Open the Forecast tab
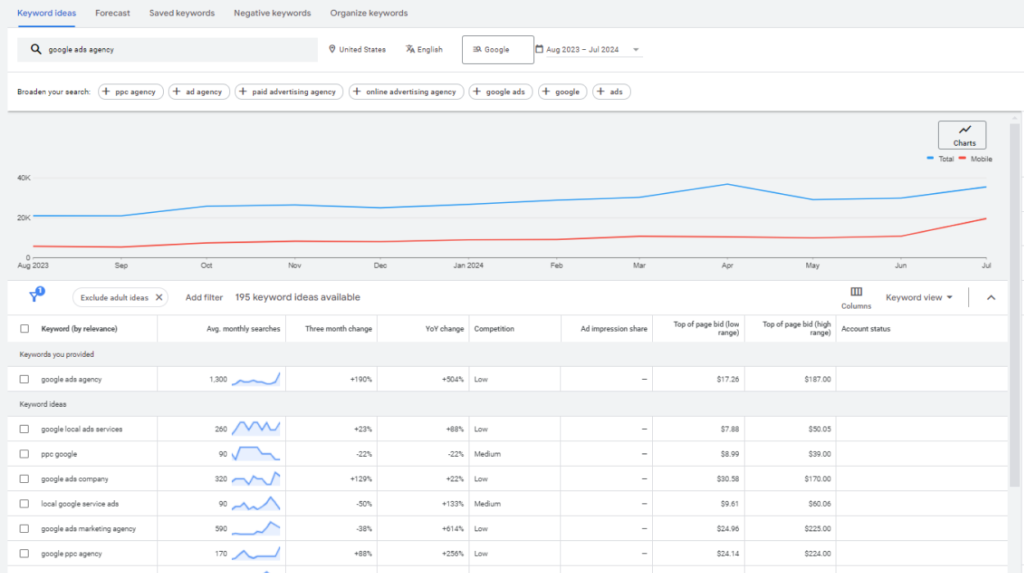Viewport: 1024px width, 573px height. 112,13
